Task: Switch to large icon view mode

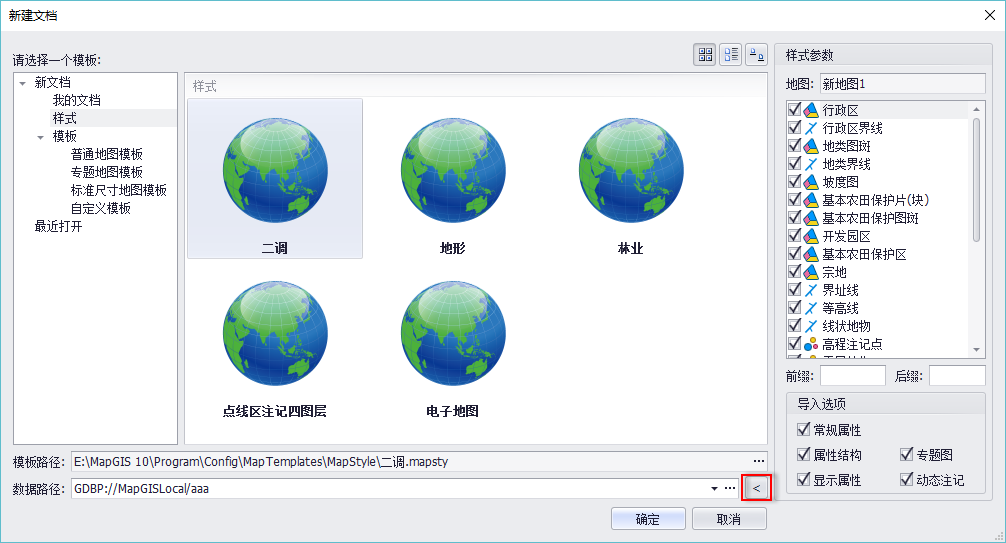Action: (705, 55)
